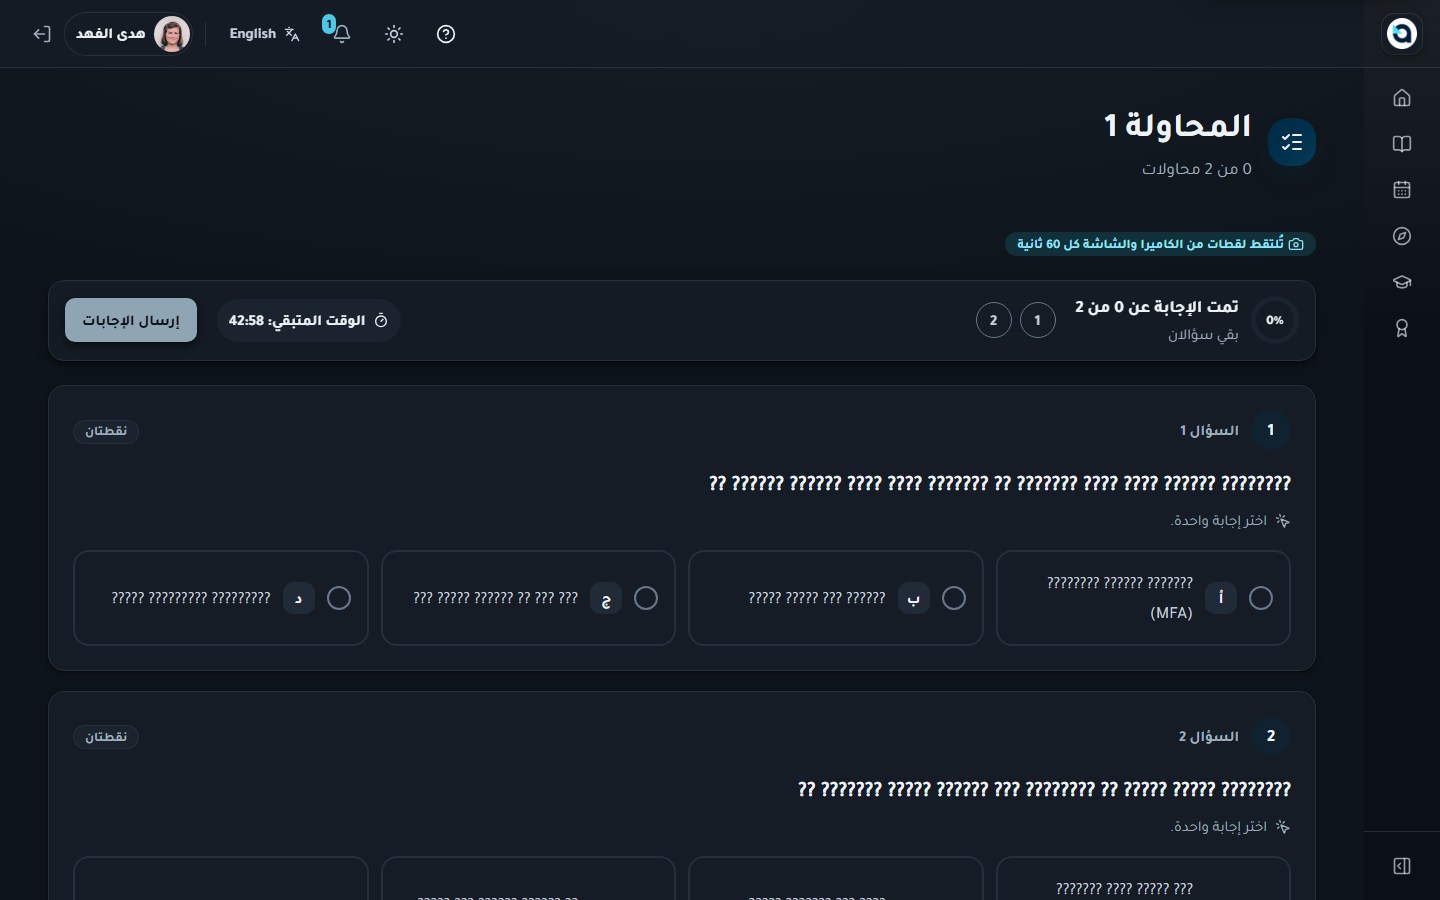1440x900 pixels.
Task: Click the checklist icon beside المحاولة 1
Action: (1292, 142)
